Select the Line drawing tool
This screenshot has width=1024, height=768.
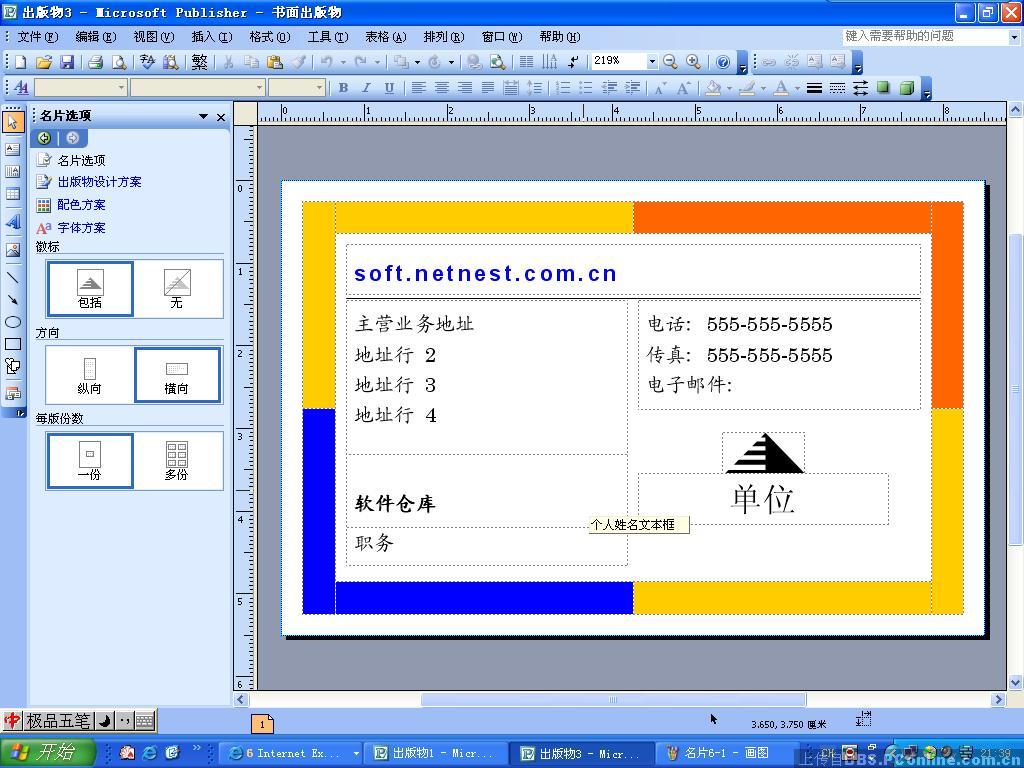[x=12, y=278]
